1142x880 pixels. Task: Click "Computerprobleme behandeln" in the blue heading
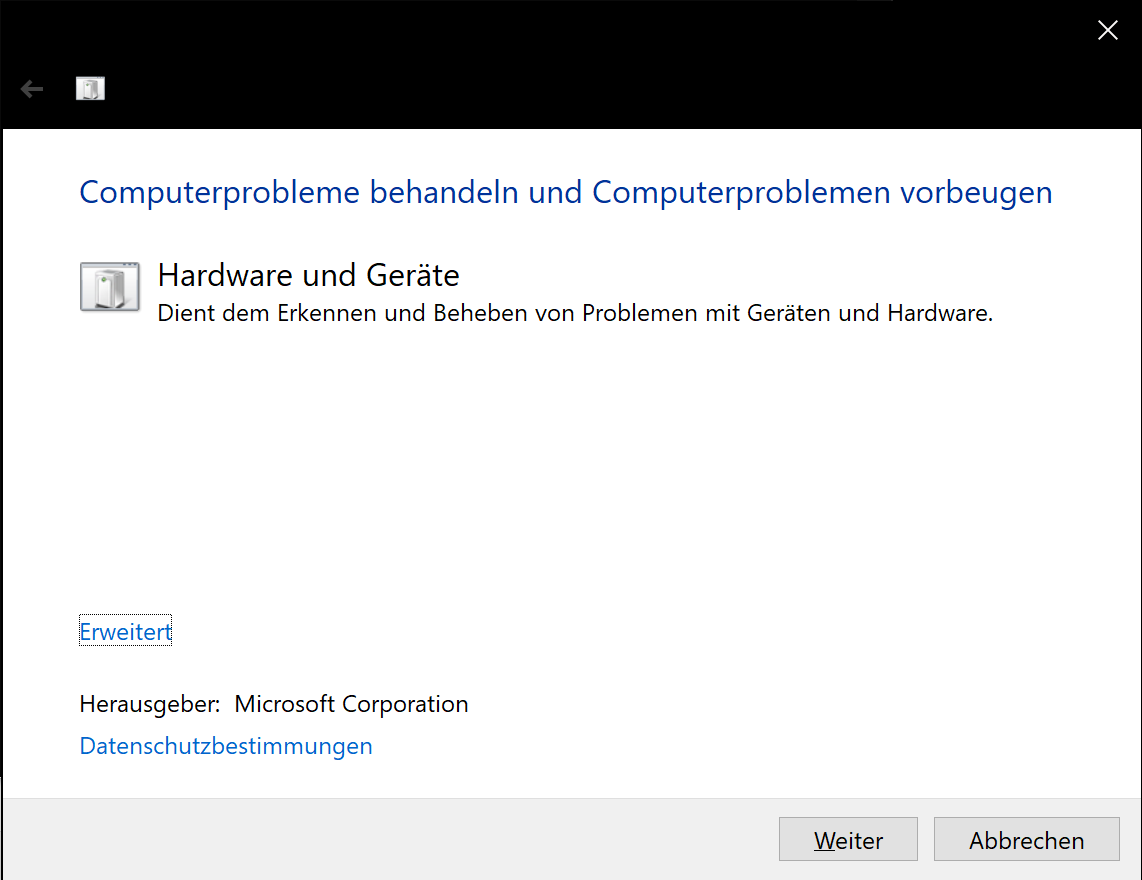pyautogui.click(x=299, y=192)
